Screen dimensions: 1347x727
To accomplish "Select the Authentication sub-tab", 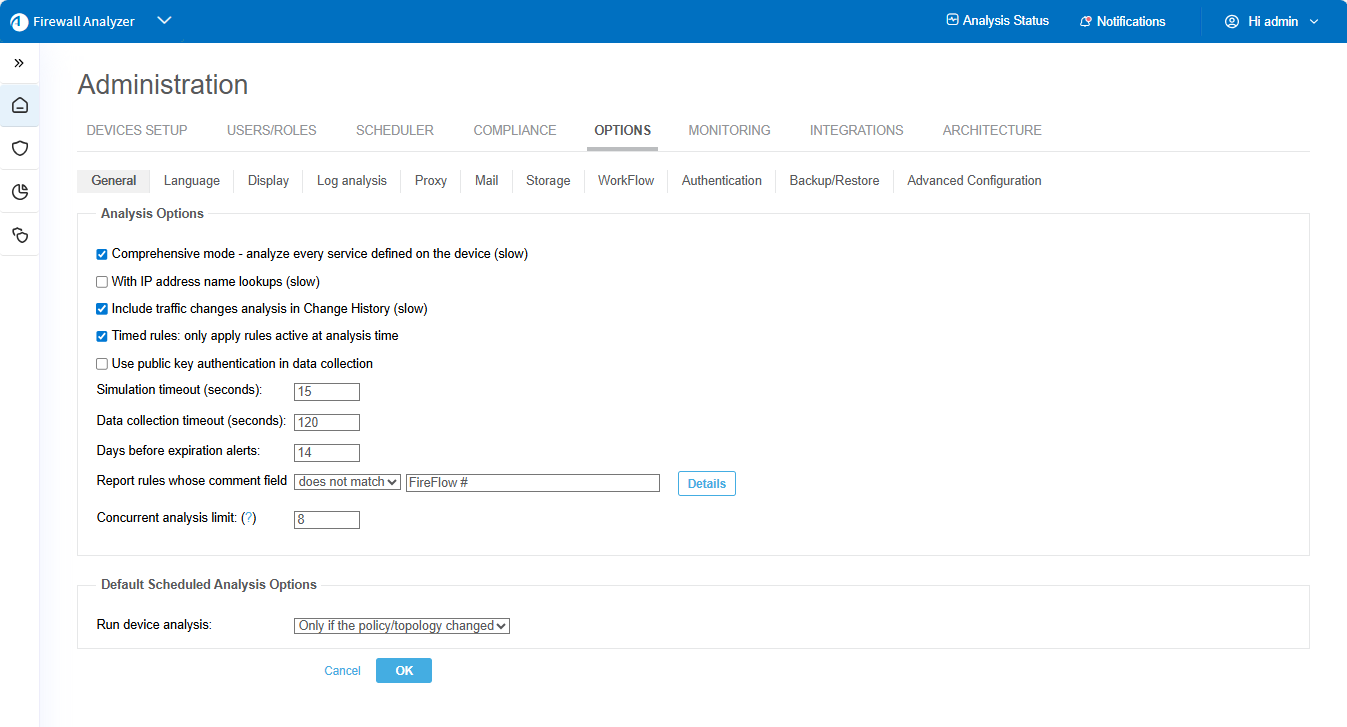I will click(721, 181).
